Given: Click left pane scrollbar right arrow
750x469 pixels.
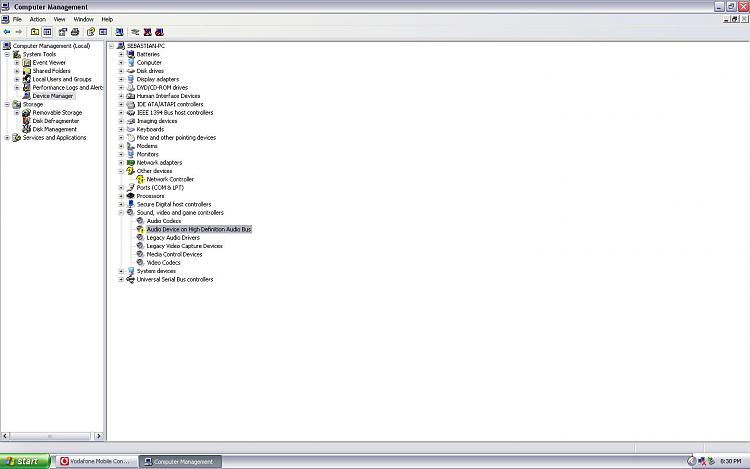Looking at the screenshot, I should coord(99,436).
